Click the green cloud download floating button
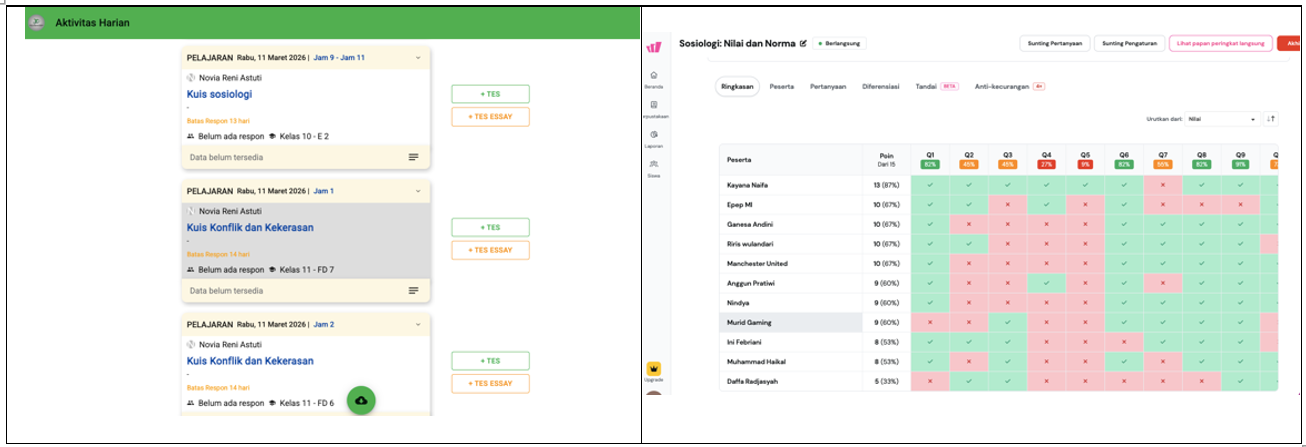Screen dimensions: 1306x447 361,400
